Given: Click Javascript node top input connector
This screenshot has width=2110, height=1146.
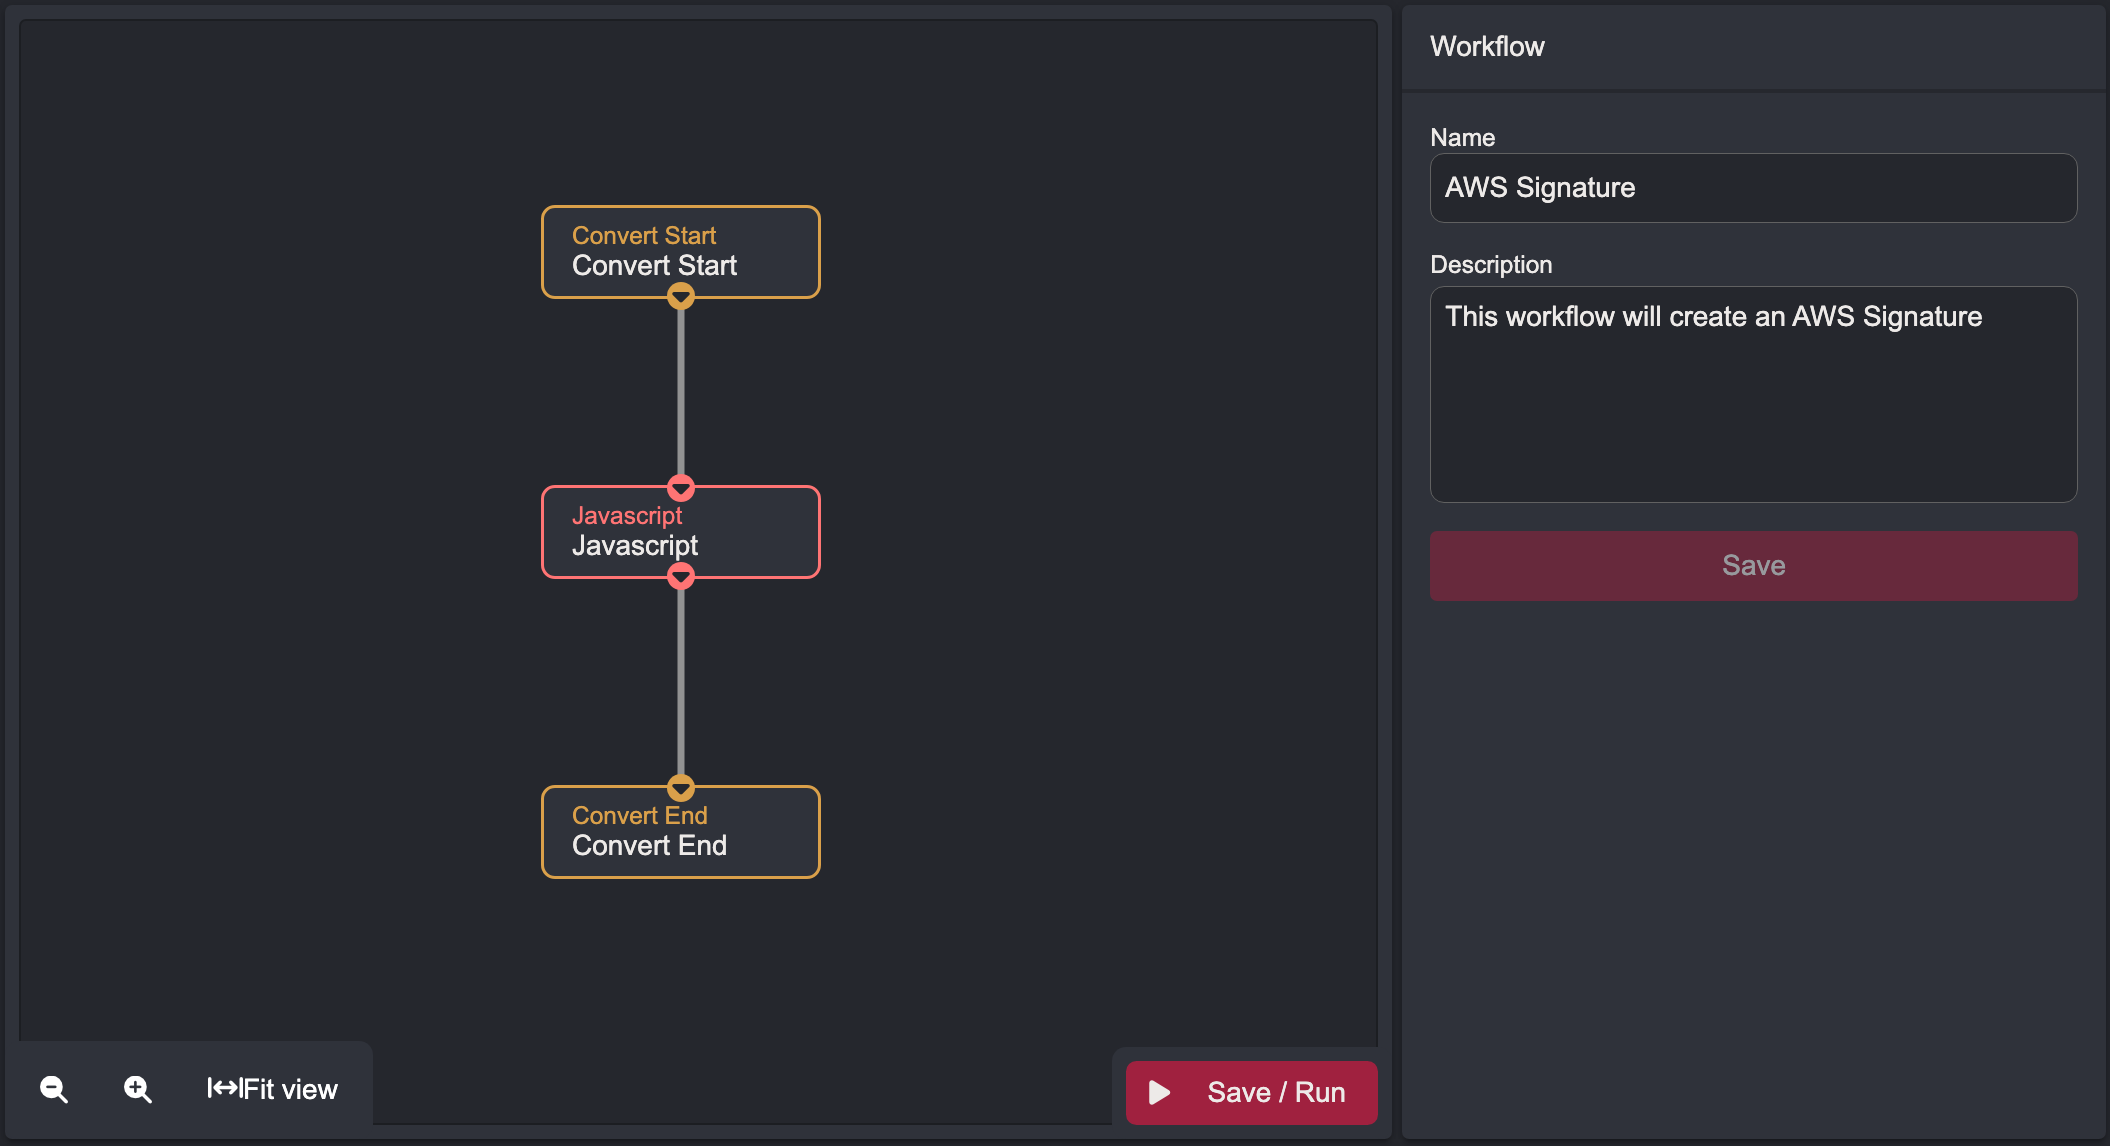Looking at the screenshot, I should click(681, 488).
